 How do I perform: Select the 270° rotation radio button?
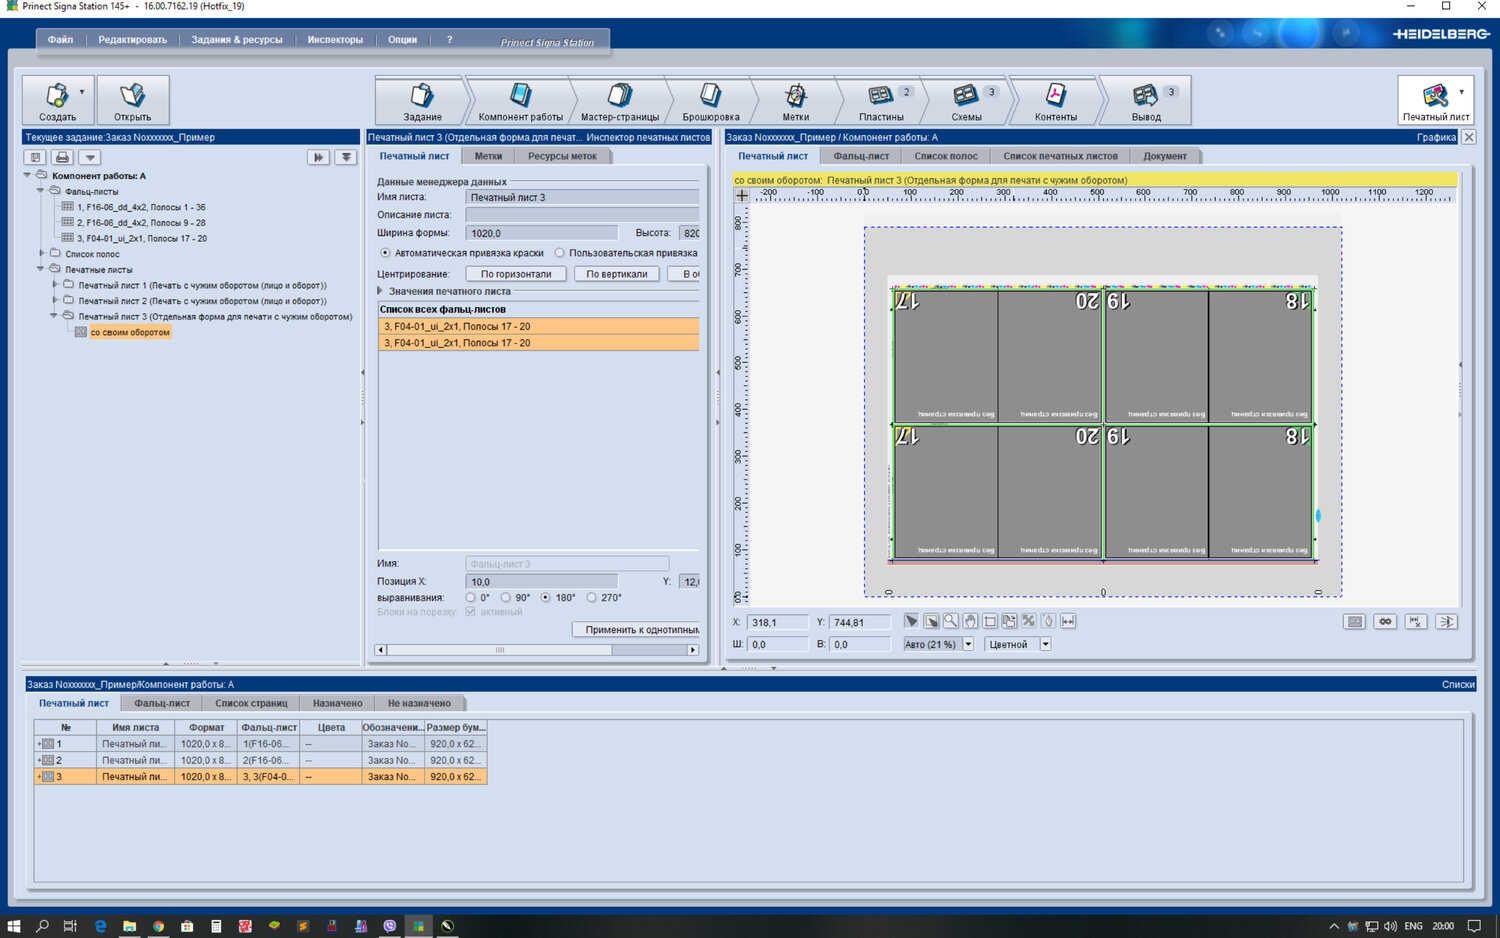(x=592, y=598)
